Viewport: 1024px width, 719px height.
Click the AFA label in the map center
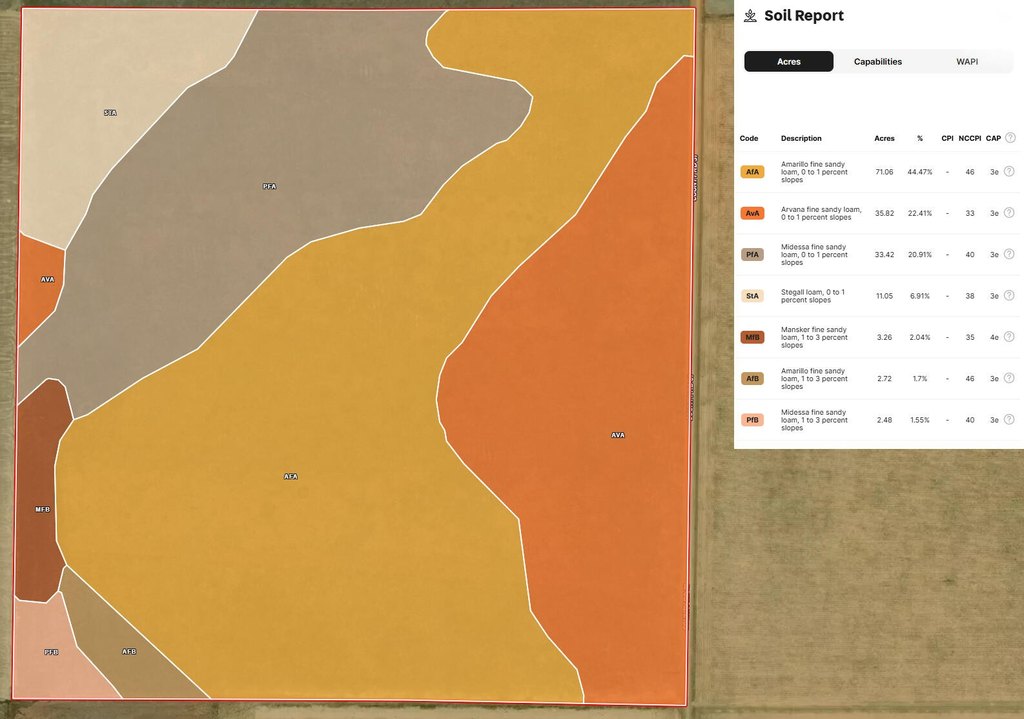(291, 477)
